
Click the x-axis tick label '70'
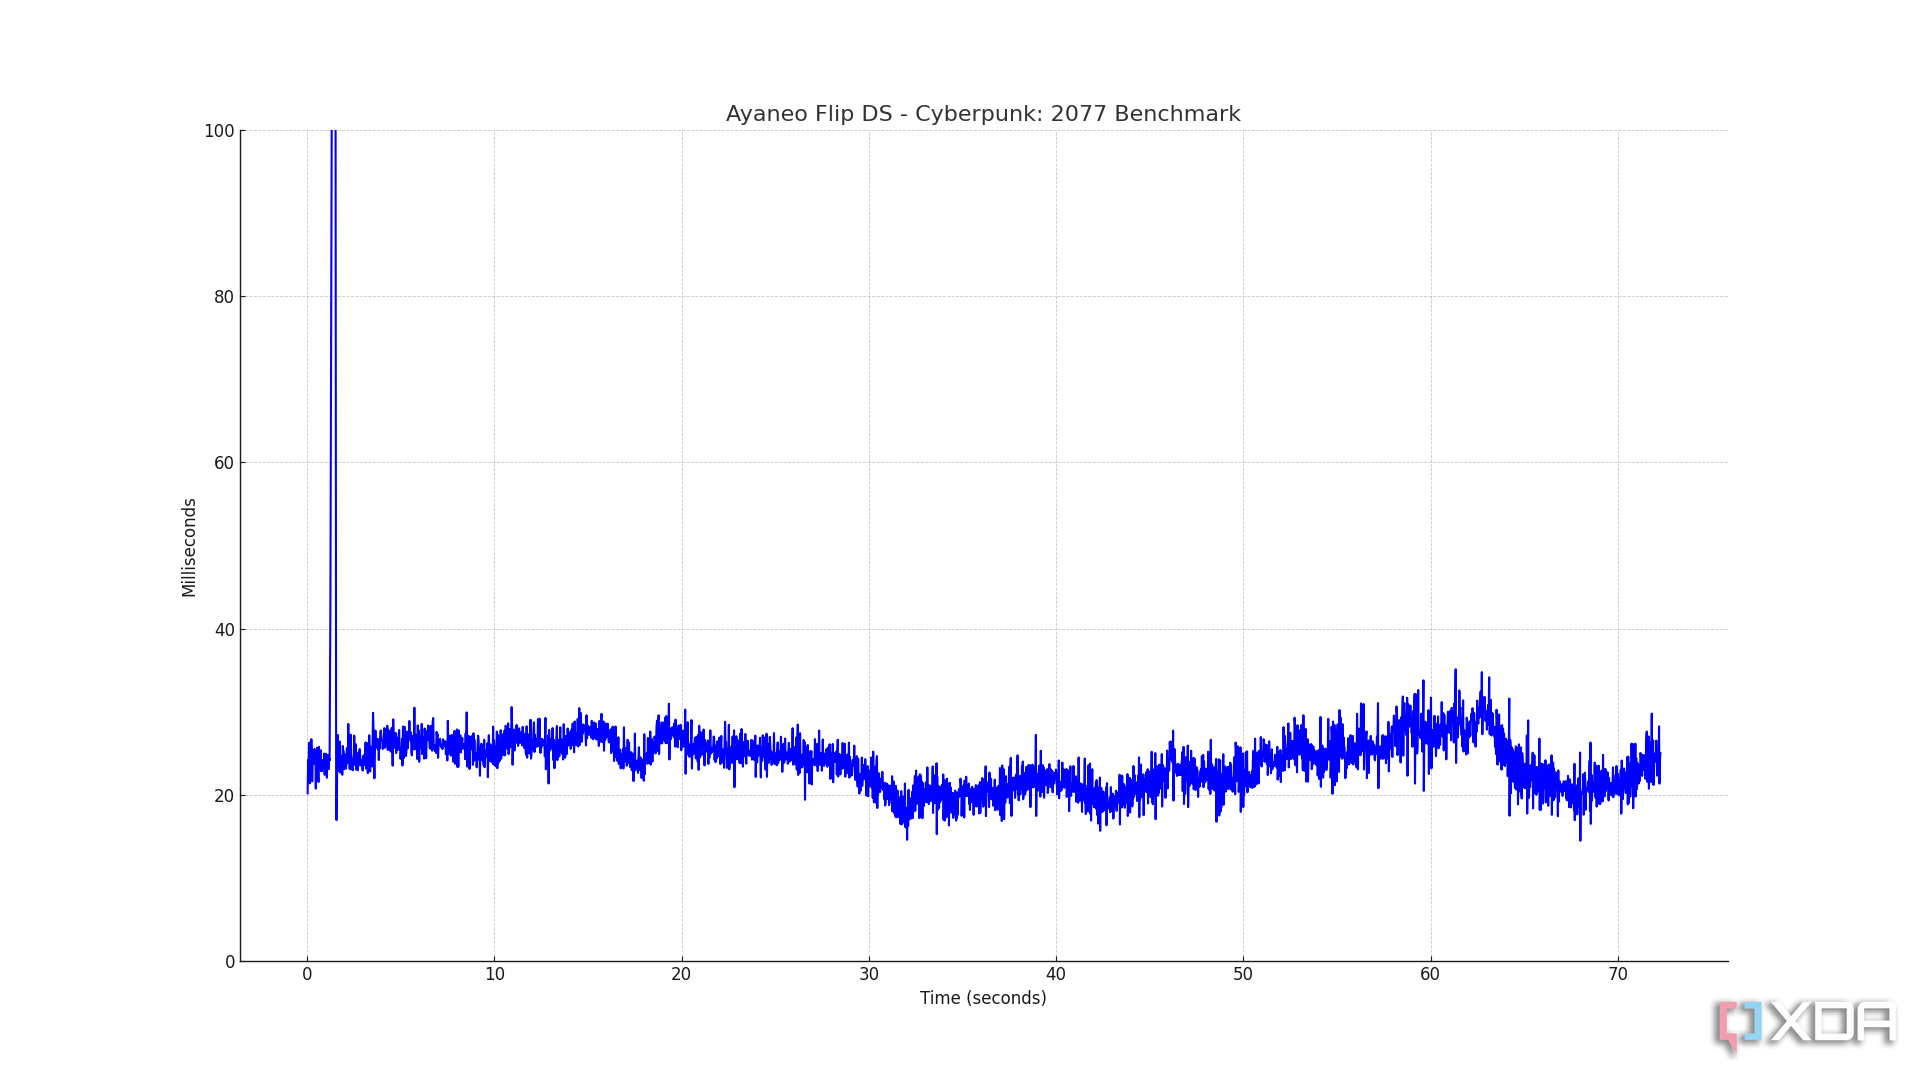click(x=1618, y=975)
